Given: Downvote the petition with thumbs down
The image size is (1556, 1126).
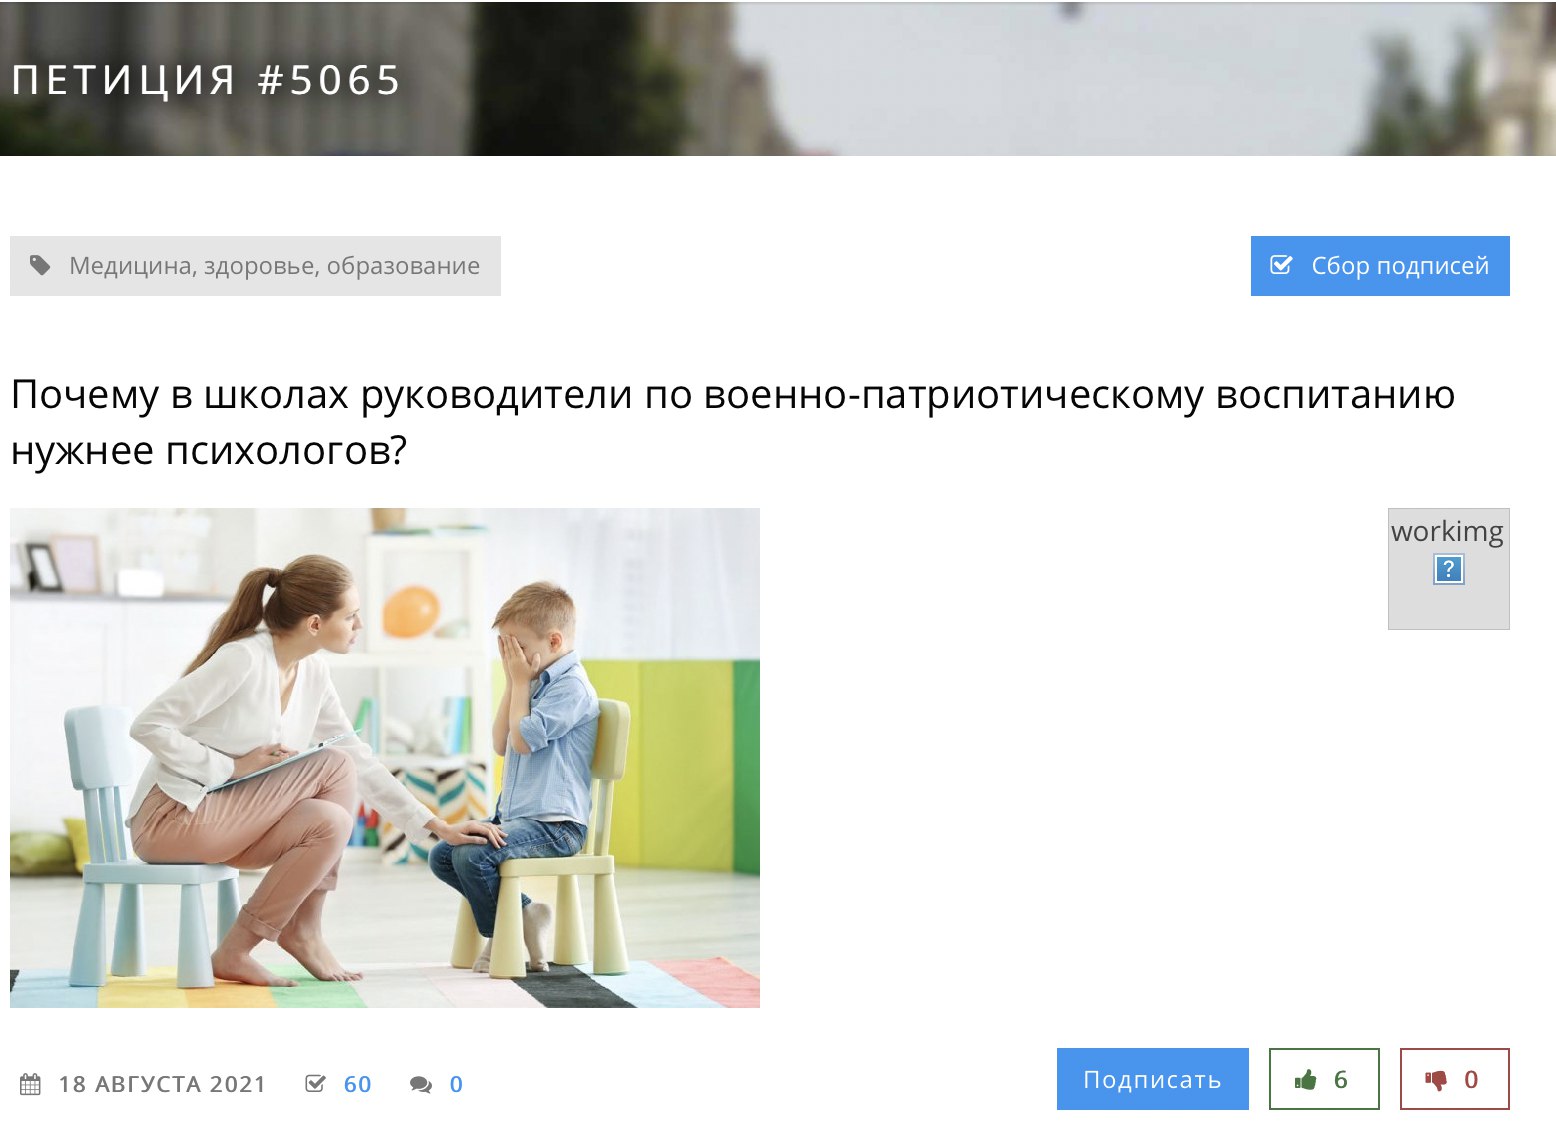Looking at the screenshot, I should click(x=1454, y=1079).
